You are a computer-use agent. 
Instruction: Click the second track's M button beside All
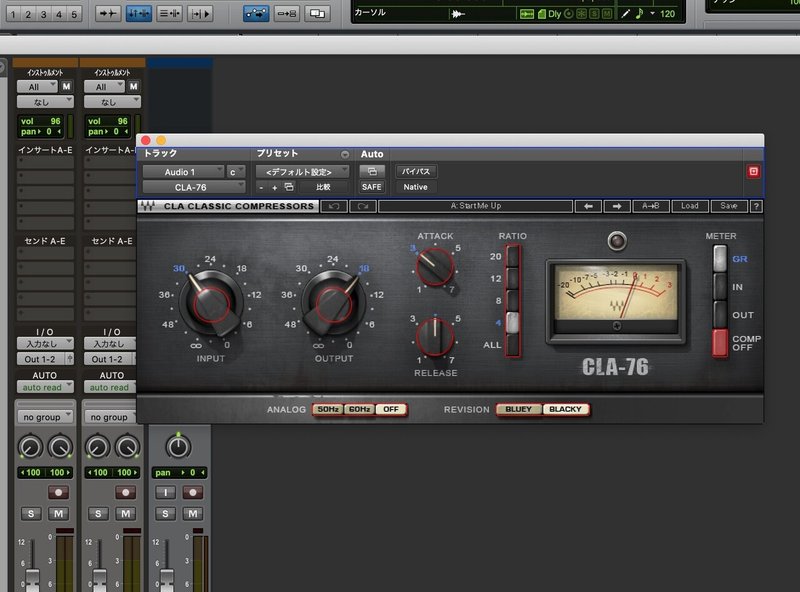(133, 87)
